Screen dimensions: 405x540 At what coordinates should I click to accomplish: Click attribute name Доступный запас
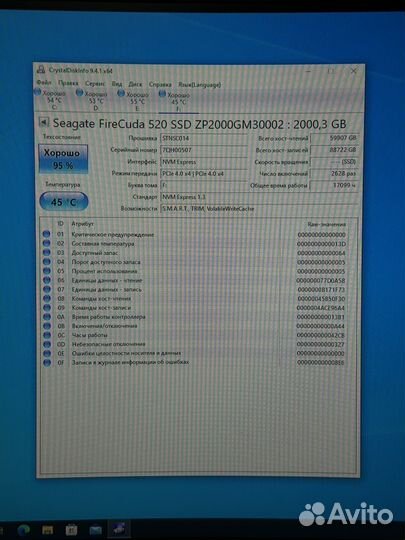[x=94, y=253]
